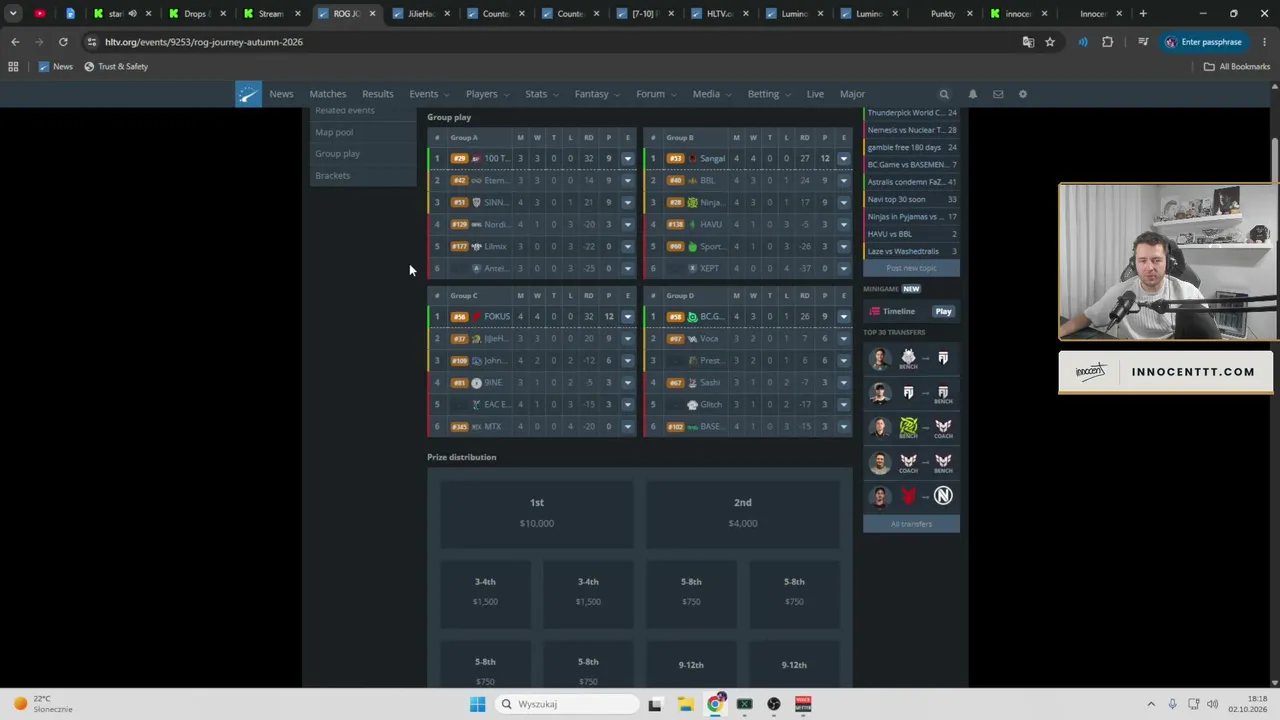The height and width of the screenshot is (720, 1280).
Task: Open the Trust & Safety bookmark
Action: tap(116, 66)
